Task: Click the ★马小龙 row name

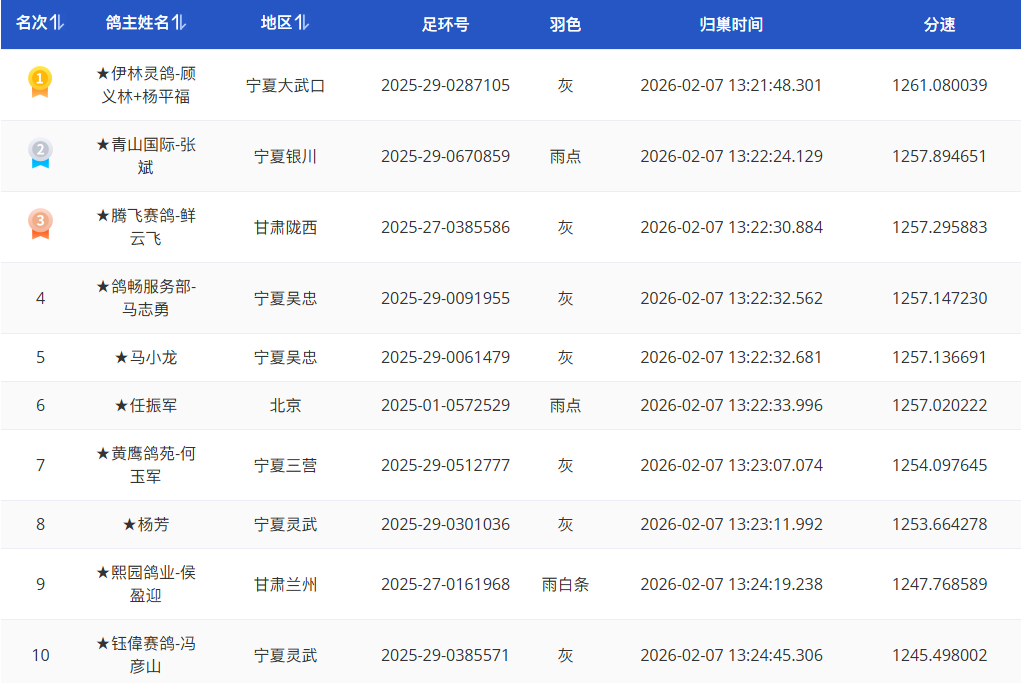Action: [146, 357]
